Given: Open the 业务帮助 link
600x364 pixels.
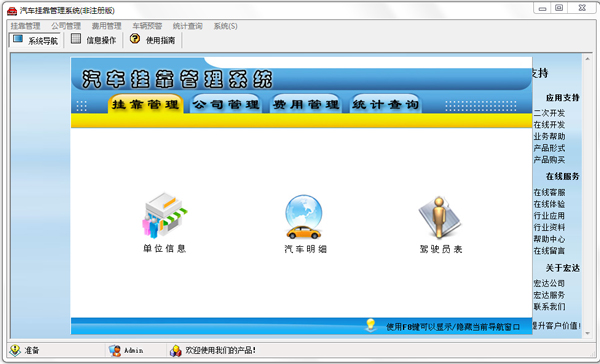Looking at the screenshot, I should point(549,137).
